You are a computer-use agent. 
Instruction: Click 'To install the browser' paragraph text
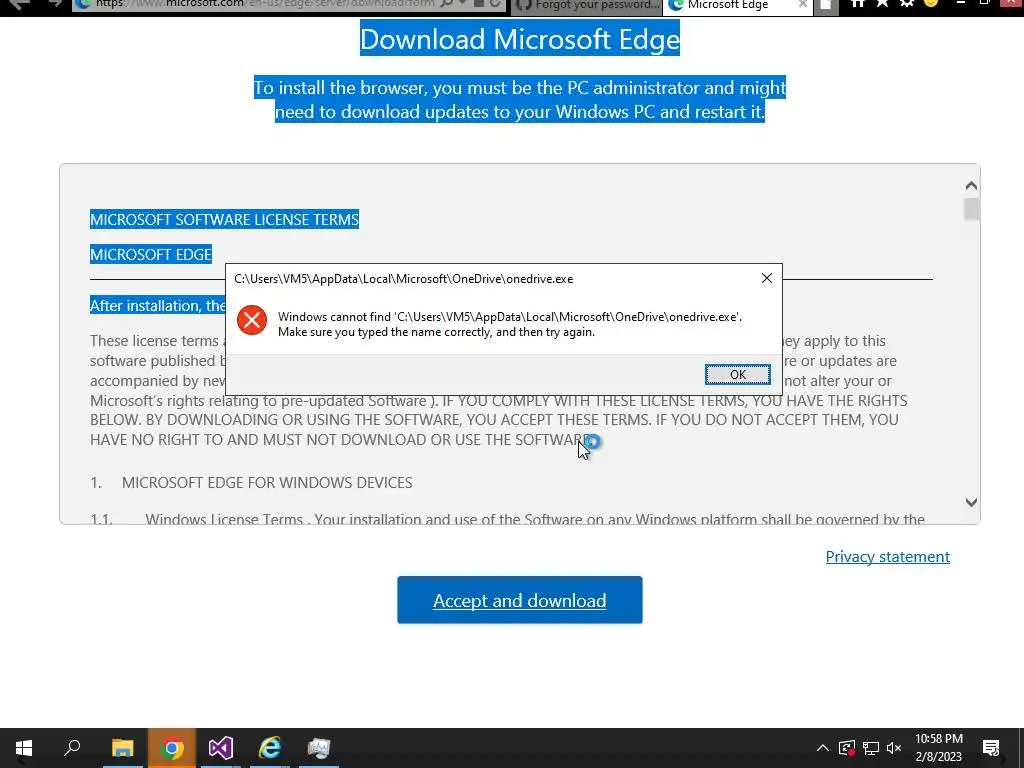[x=520, y=99]
